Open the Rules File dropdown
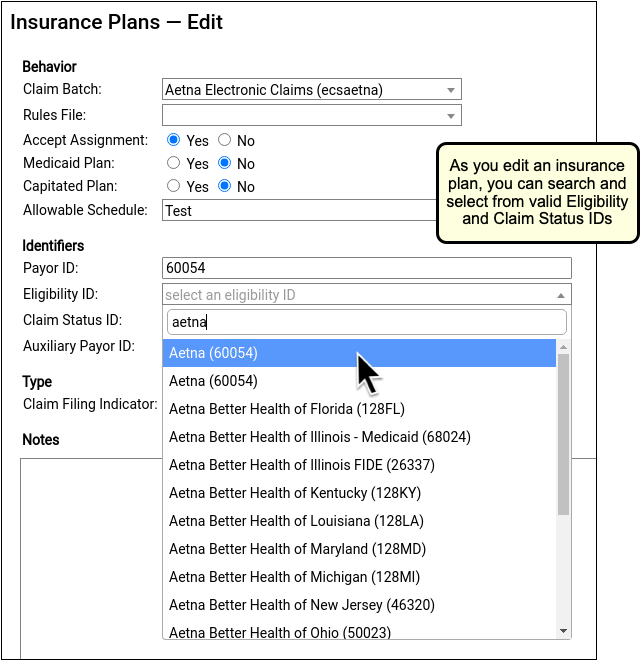Viewport: 640px width, 660px height. [312, 115]
